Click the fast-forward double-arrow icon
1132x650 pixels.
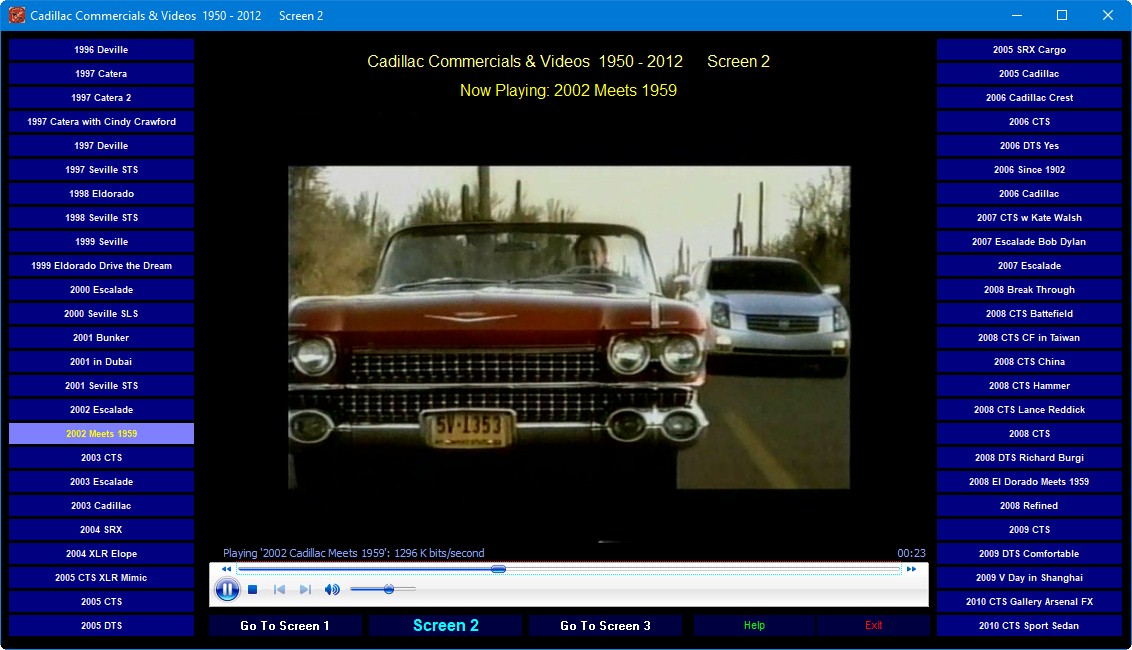click(911, 568)
